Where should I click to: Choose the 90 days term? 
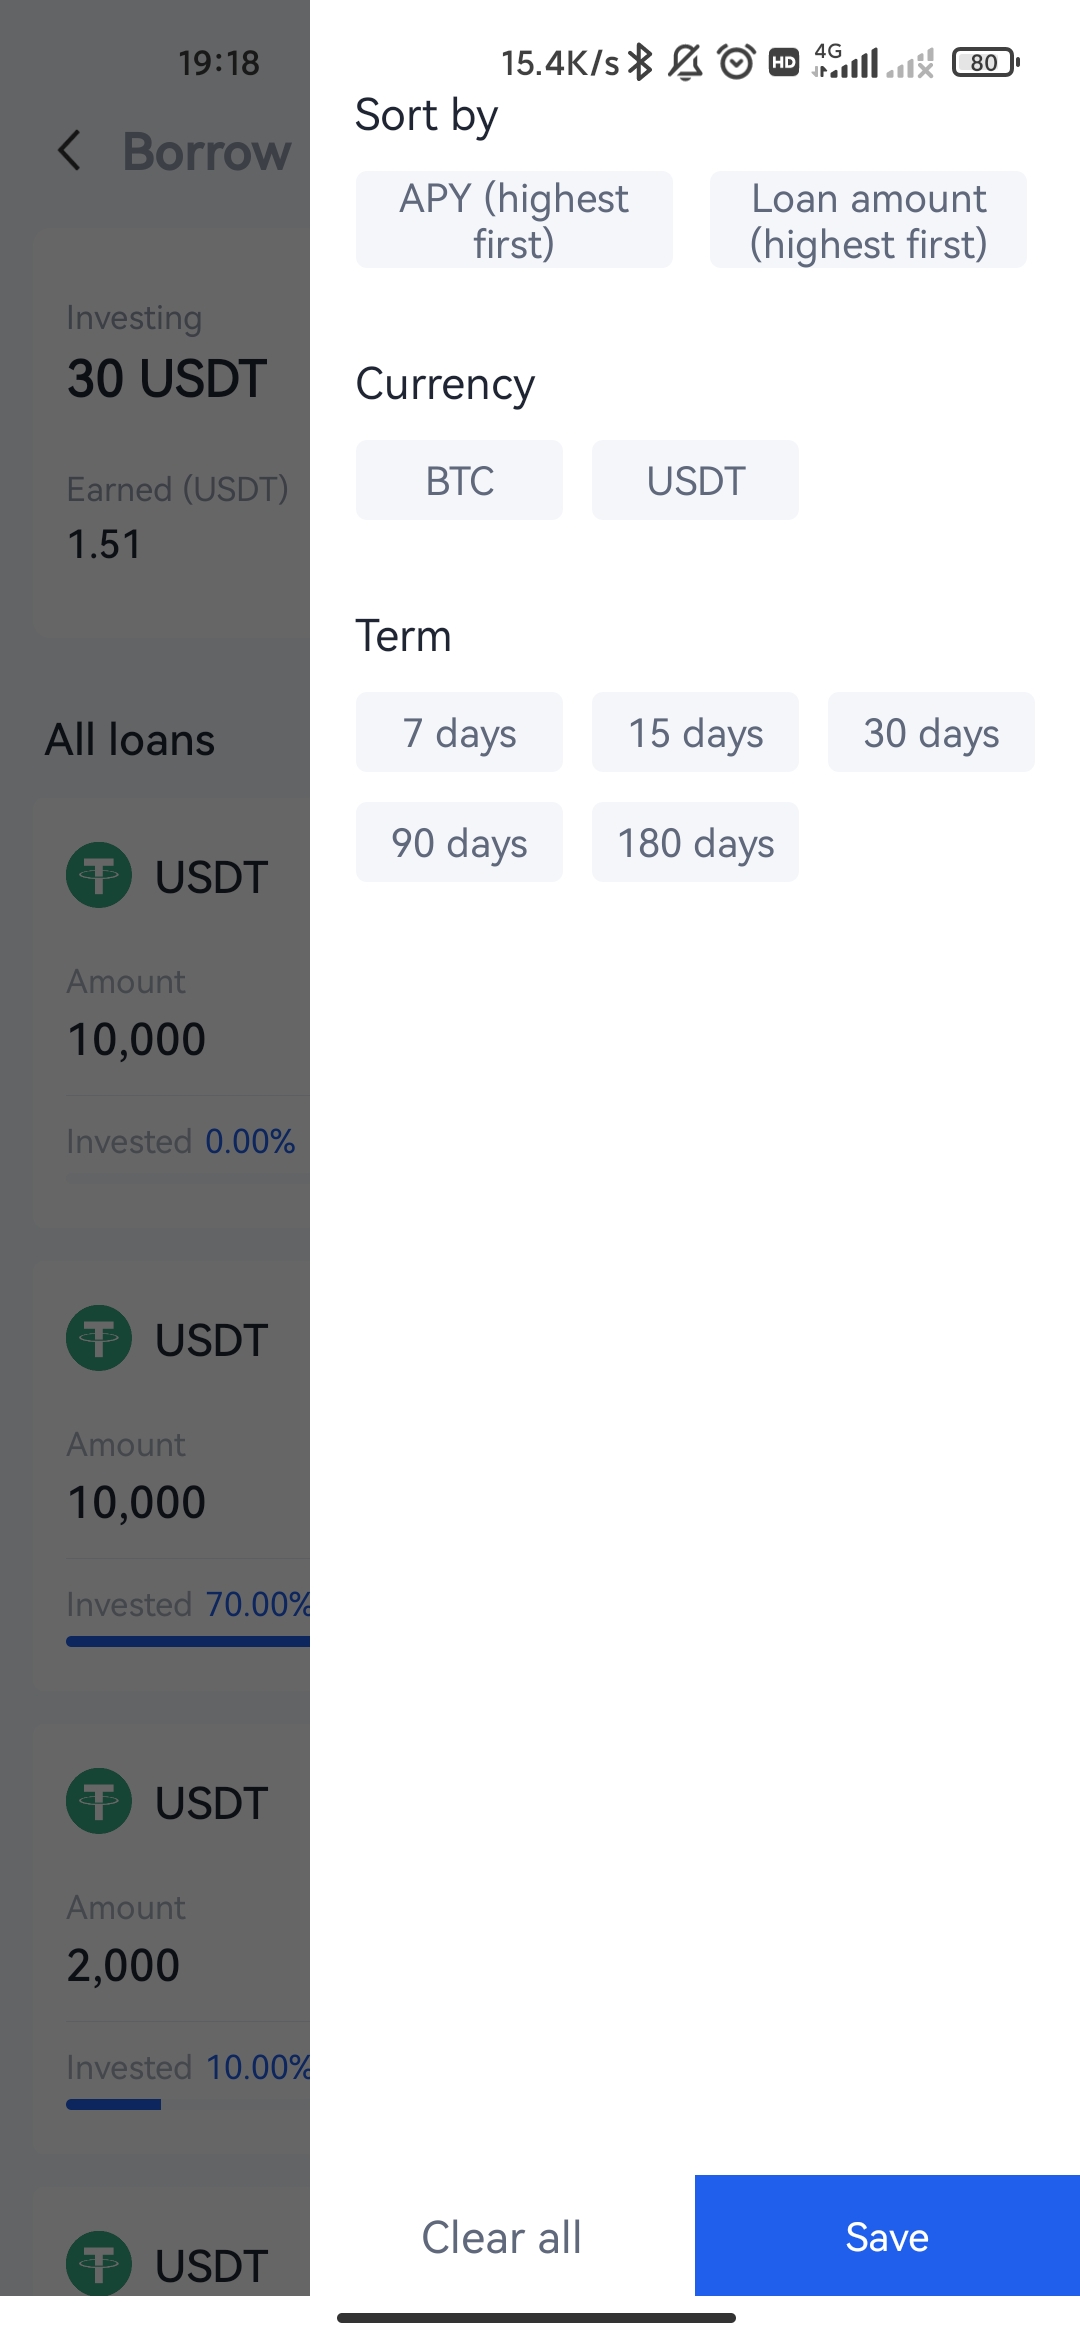(459, 842)
